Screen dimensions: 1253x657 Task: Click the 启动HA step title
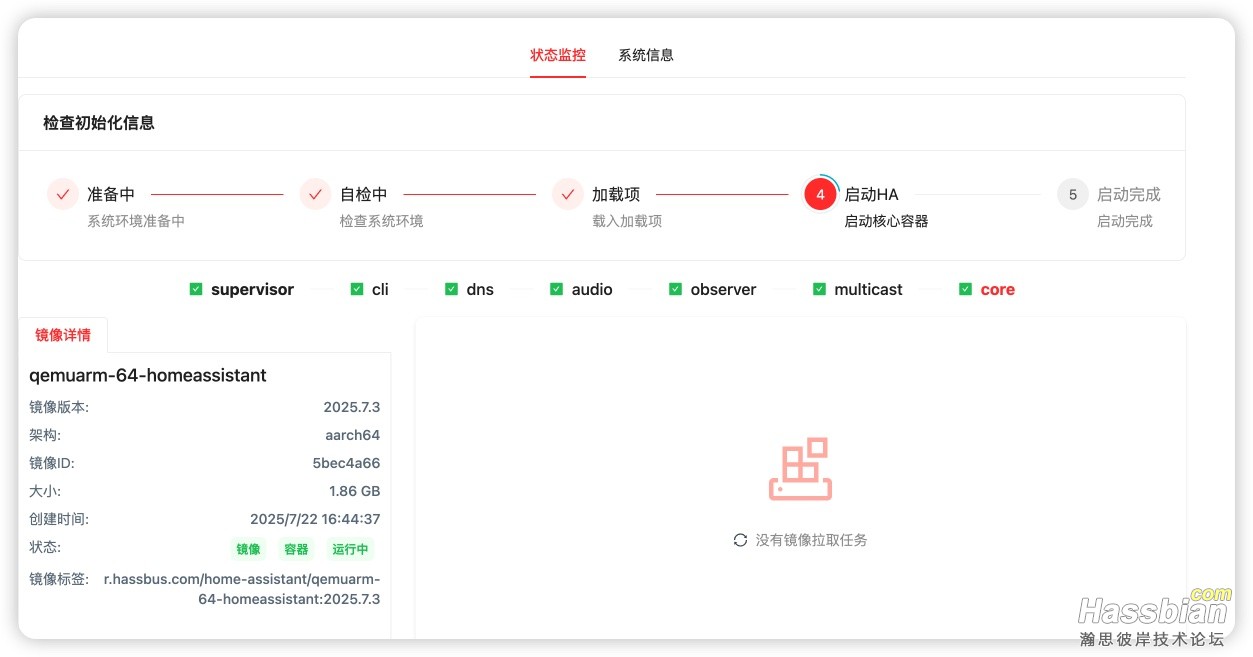pyautogui.click(x=872, y=194)
